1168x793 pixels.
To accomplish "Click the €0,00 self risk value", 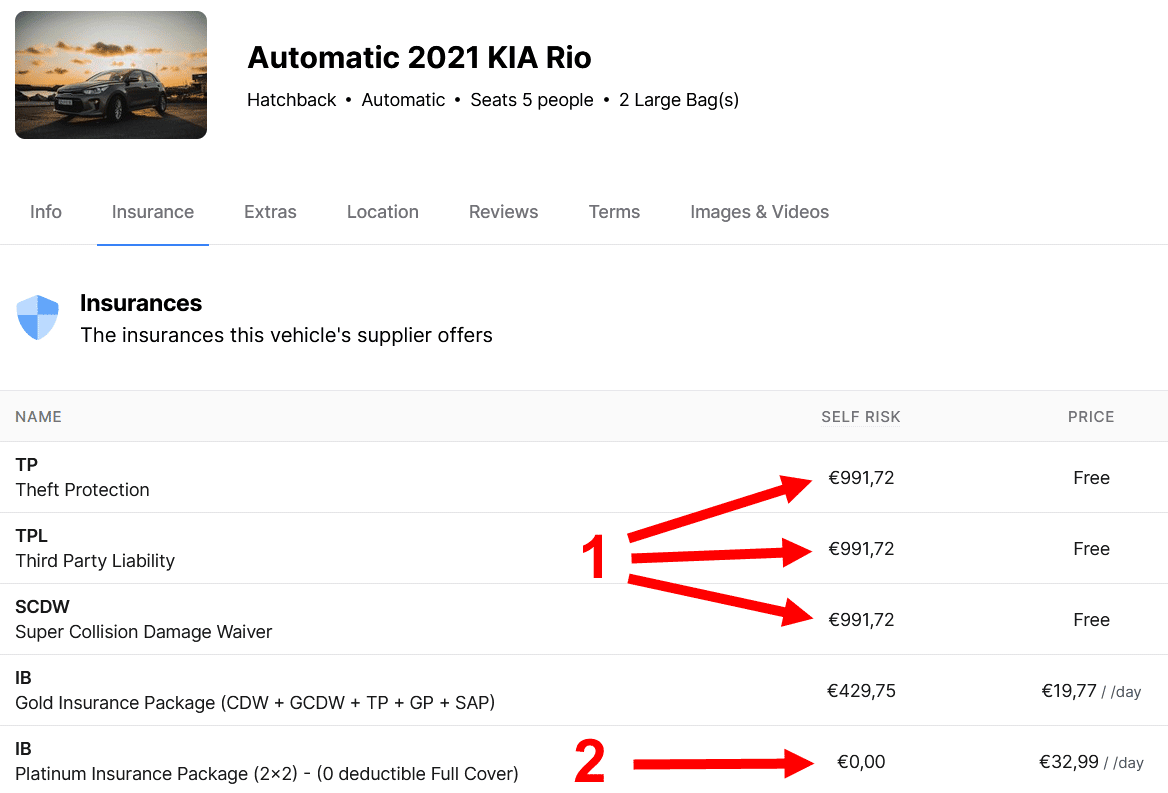I will 861,762.
